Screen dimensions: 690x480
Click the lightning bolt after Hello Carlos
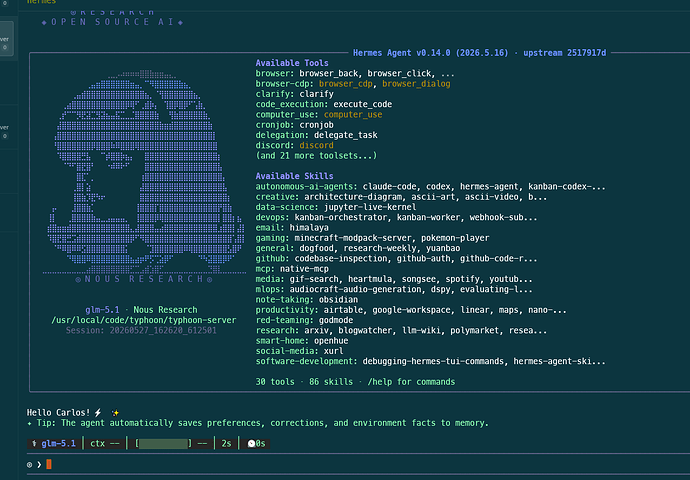click(x=98, y=413)
